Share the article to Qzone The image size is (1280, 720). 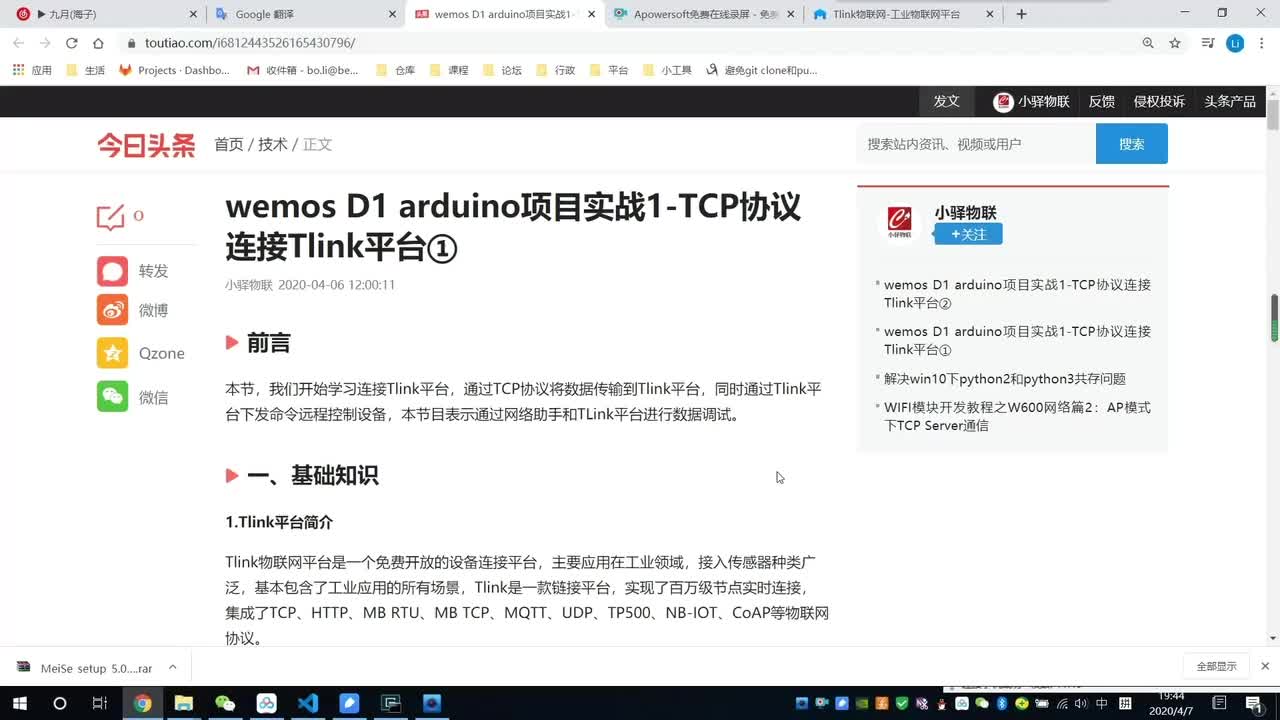point(113,353)
